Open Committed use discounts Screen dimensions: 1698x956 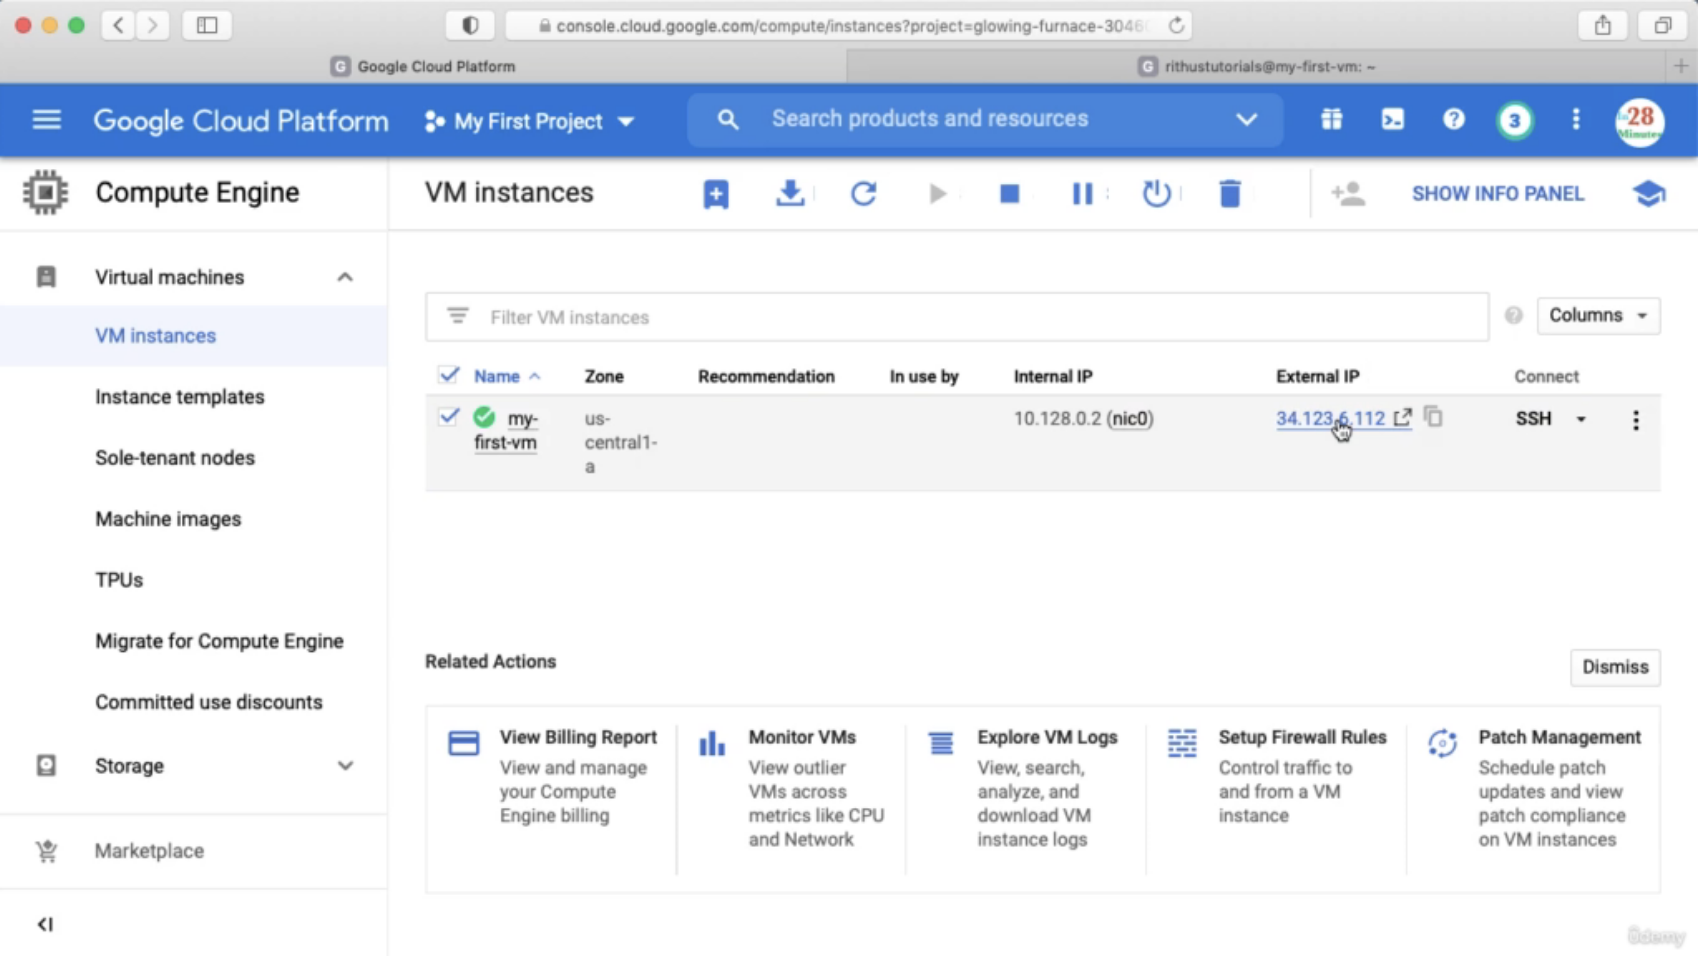point(209,702)
